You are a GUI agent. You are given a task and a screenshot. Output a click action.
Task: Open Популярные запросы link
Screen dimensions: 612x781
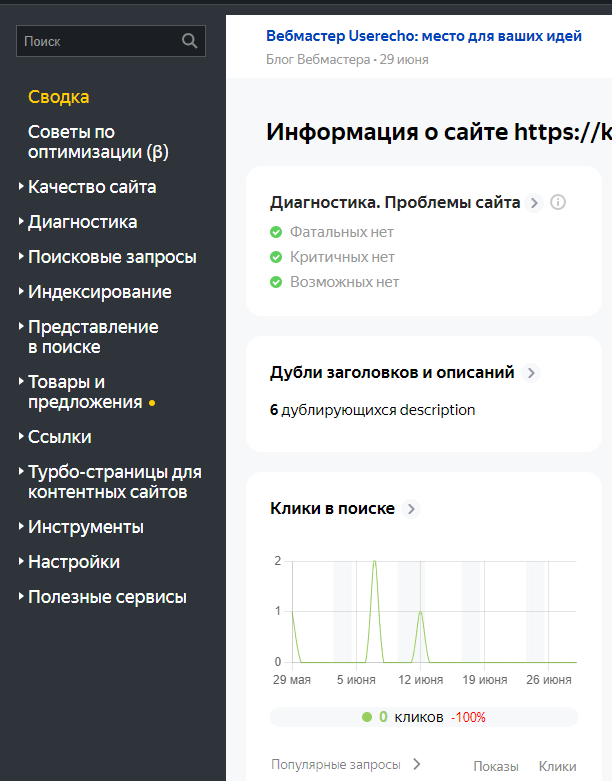pos(336,765)
